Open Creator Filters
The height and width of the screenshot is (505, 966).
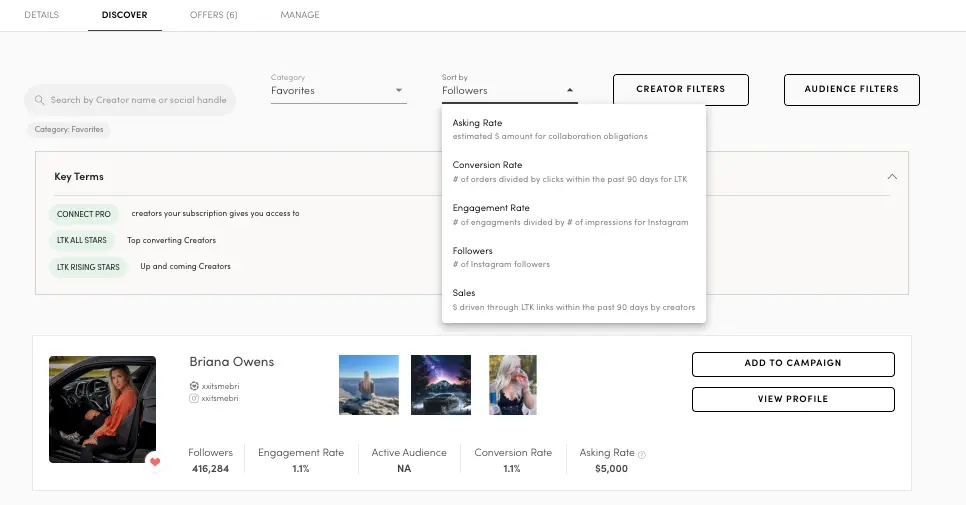pyautogui.click(x=680, y=89)
